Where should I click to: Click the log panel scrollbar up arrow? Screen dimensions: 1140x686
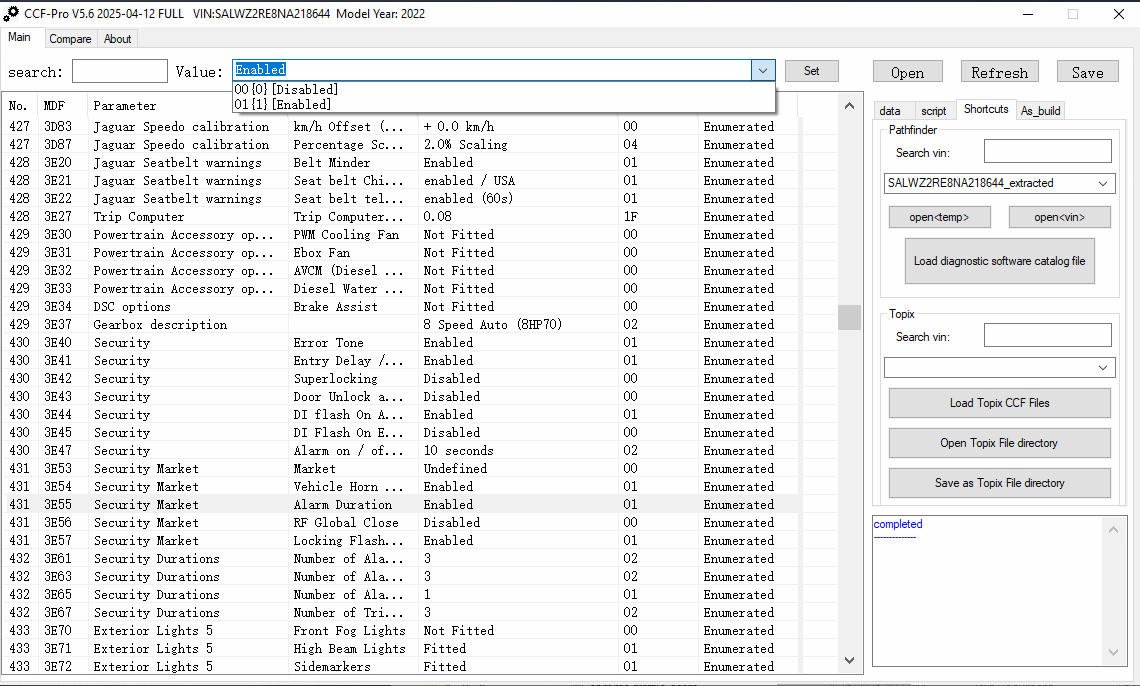pos(1113,529)
